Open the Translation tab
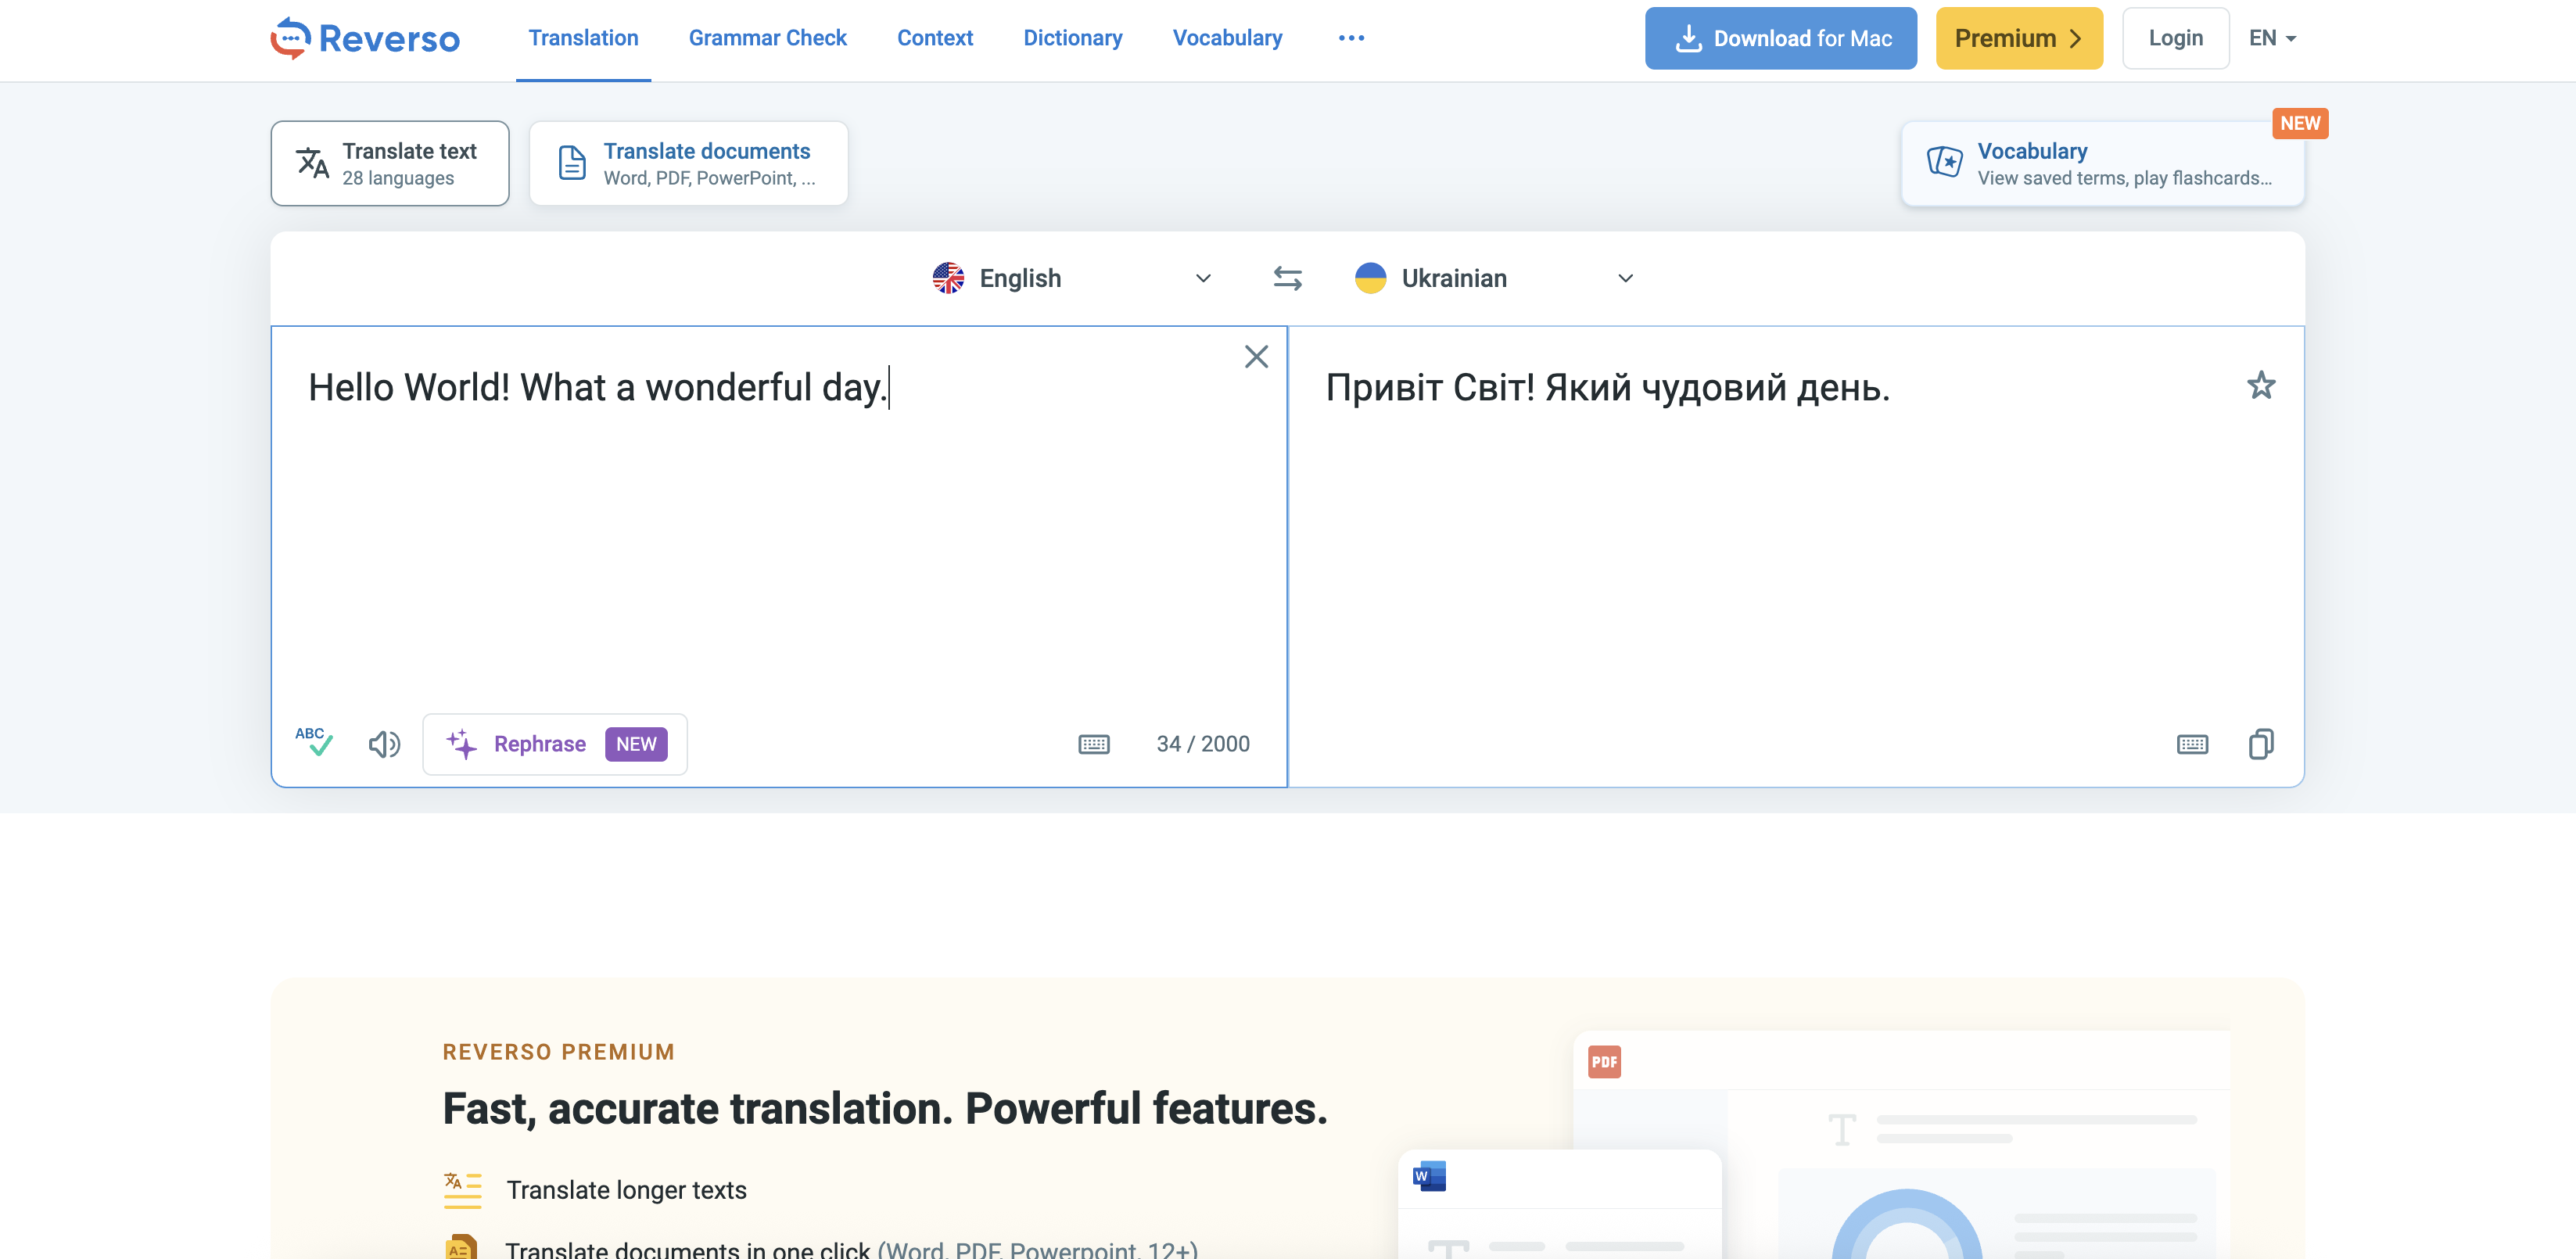Viewport: 2576px width, 1259px height. point(583,38)
